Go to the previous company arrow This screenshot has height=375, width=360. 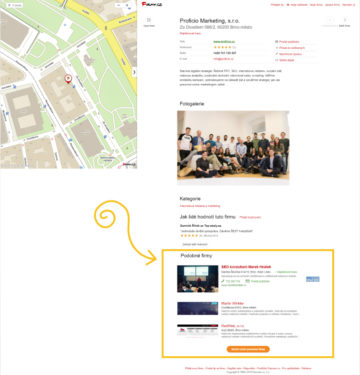coord(330,20)
